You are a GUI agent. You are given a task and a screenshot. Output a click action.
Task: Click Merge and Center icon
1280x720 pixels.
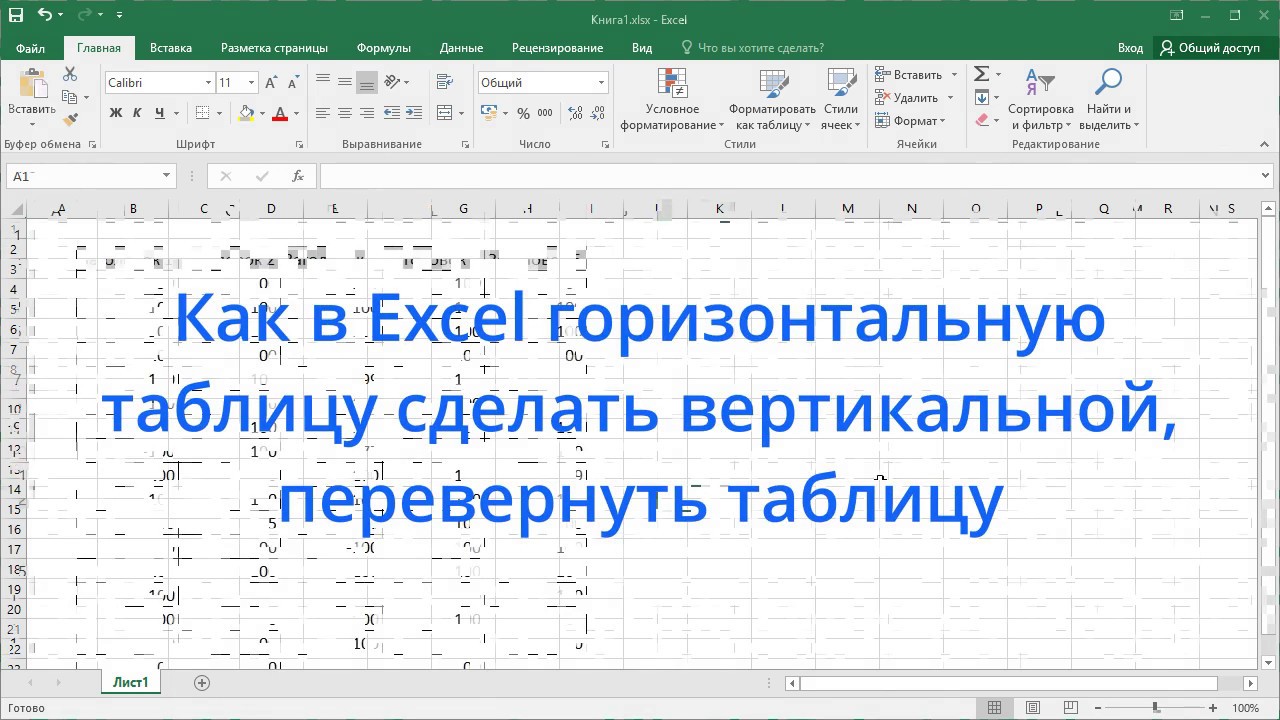pos(445,113)
